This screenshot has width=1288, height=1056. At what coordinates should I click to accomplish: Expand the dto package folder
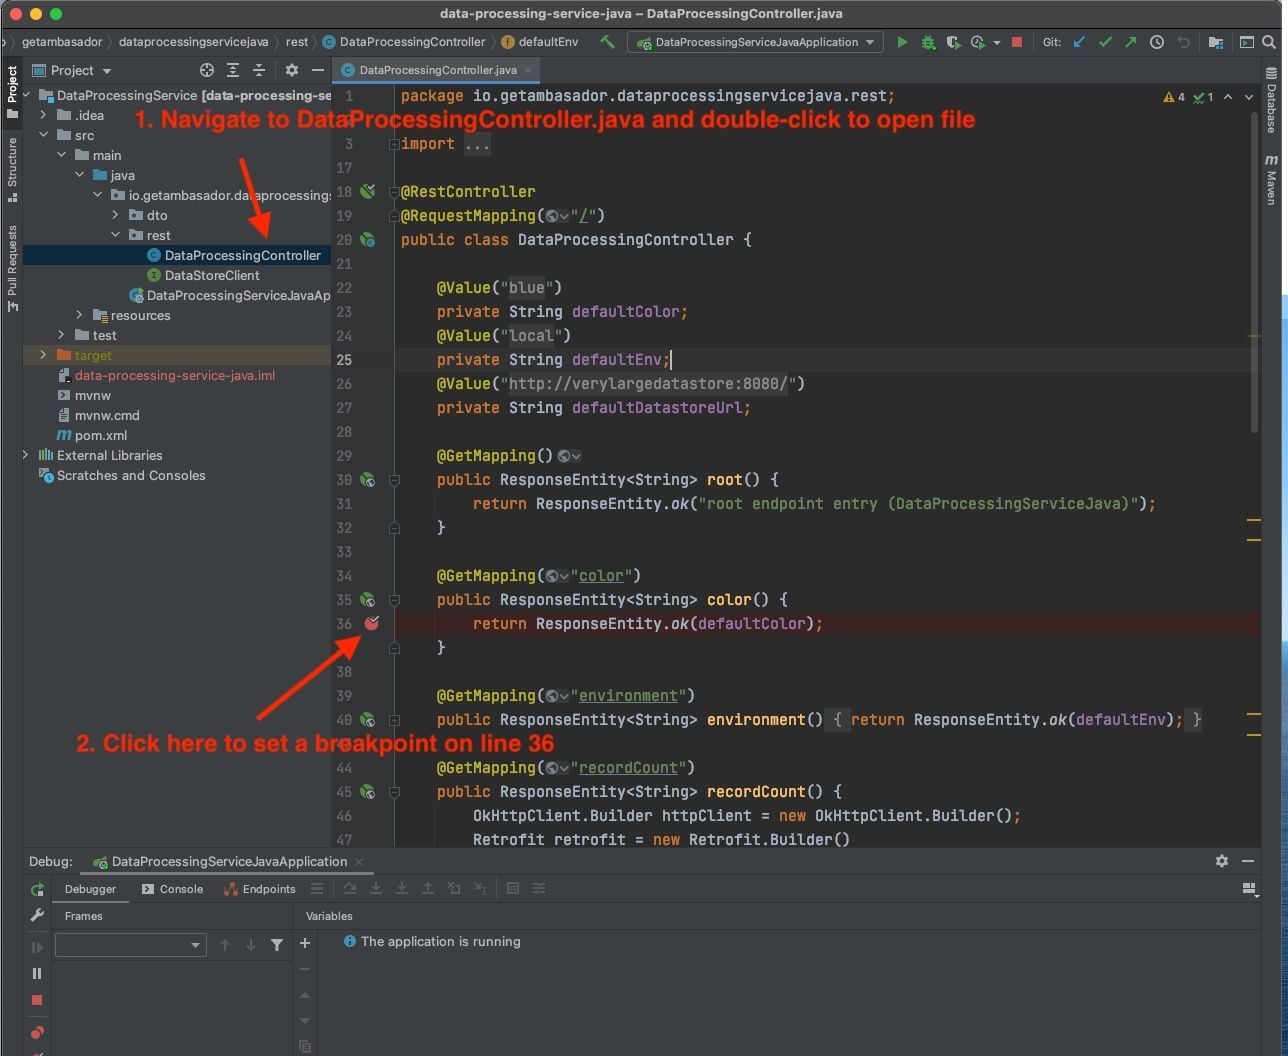click(x=116, y=215)
